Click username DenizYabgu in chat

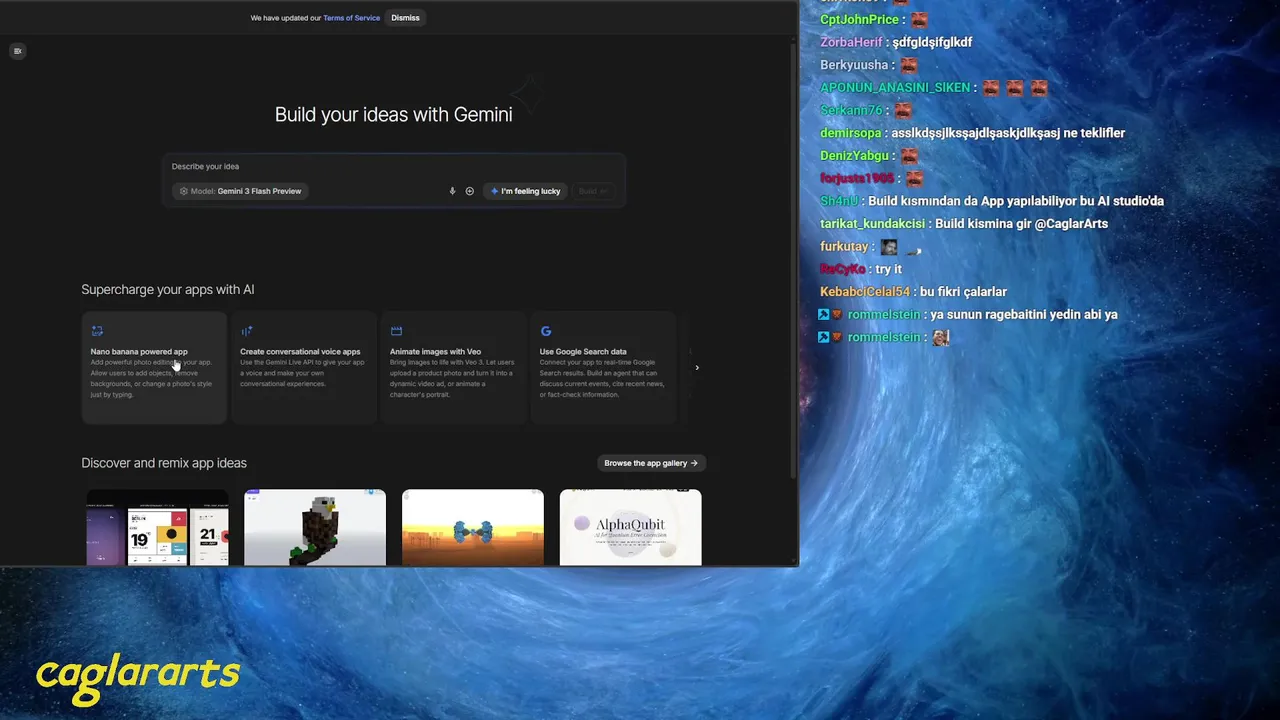(x=854, y=156)
